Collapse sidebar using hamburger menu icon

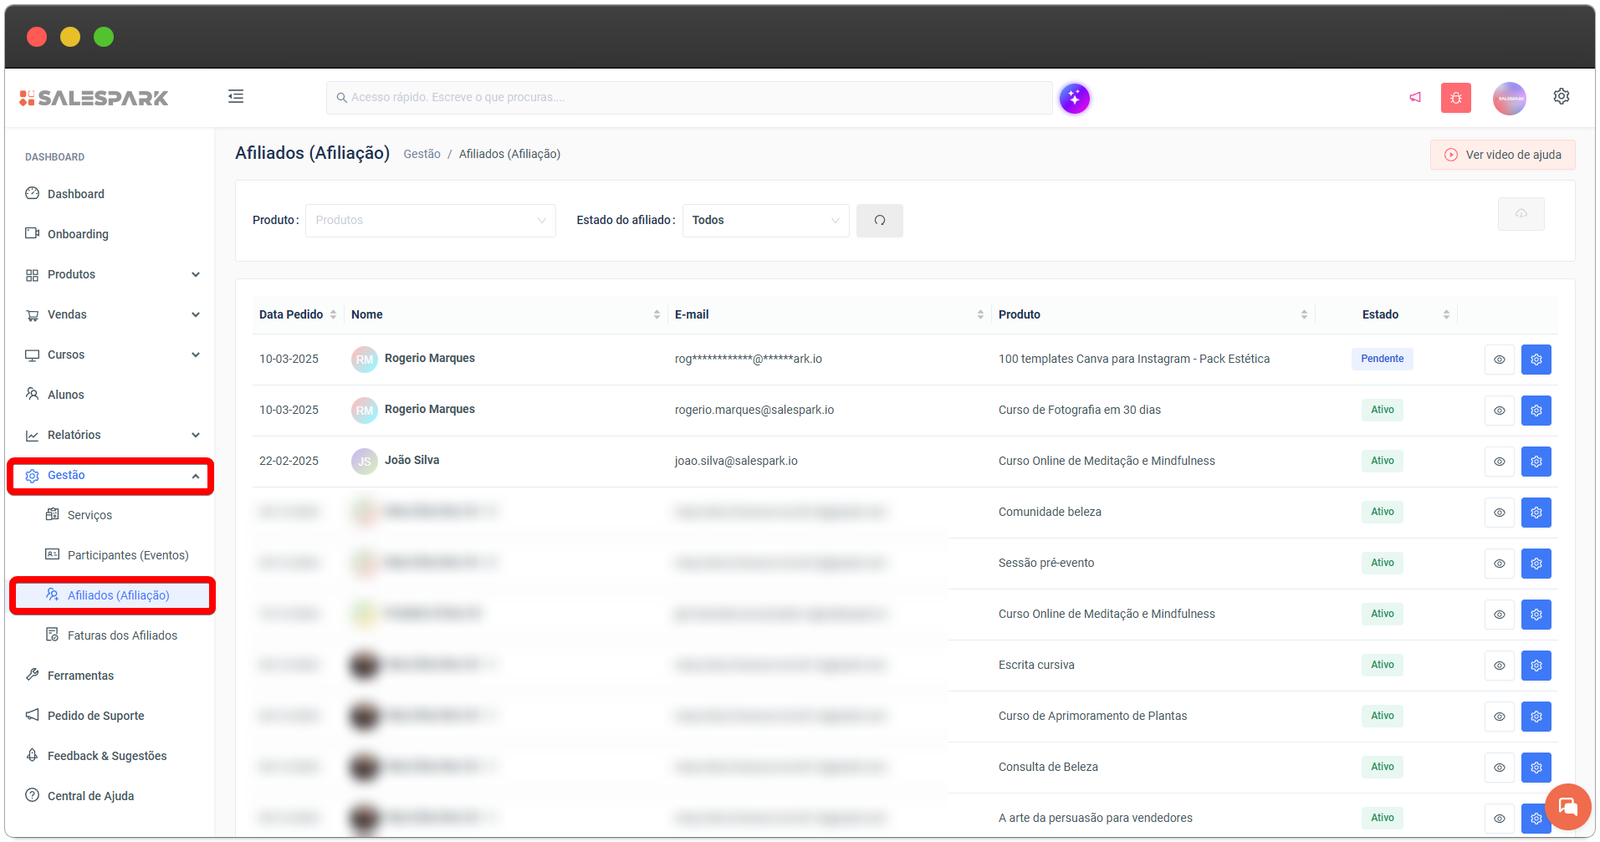(x=236, y=97)
